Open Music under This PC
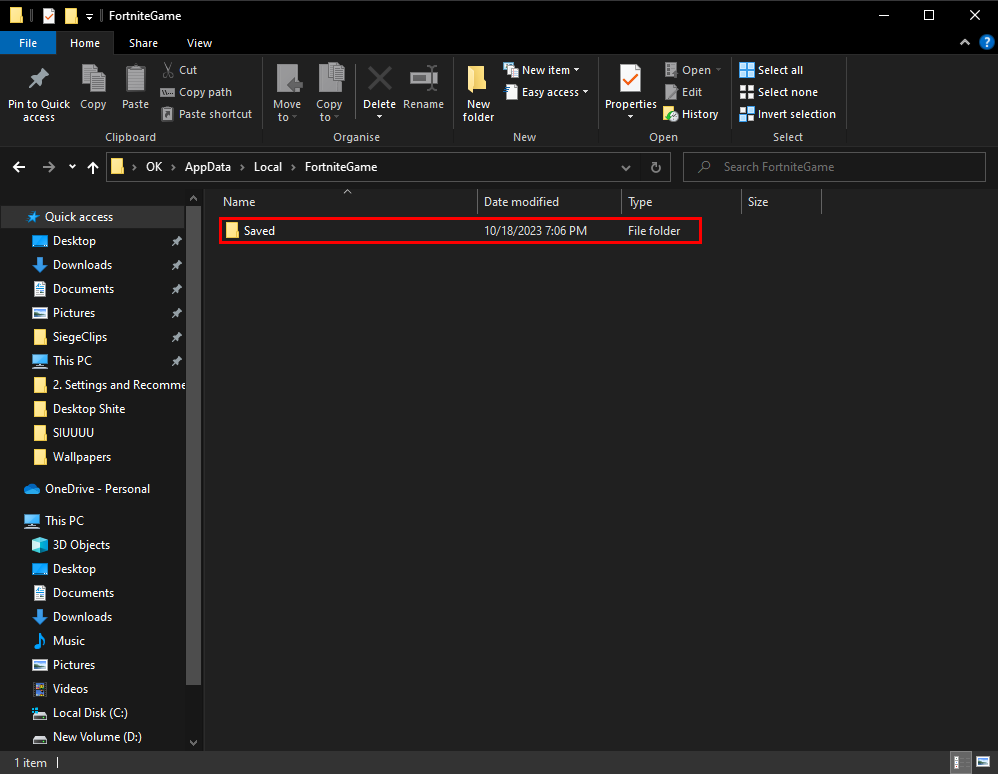 [x=69, y=641]
